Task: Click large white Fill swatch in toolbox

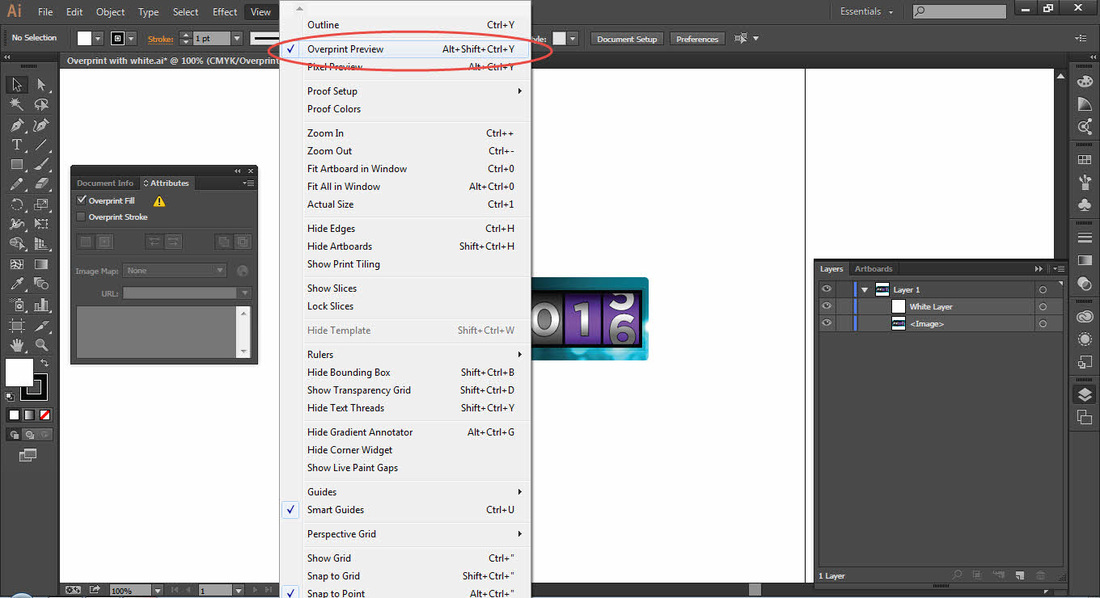Action: (x=19, y=373)
